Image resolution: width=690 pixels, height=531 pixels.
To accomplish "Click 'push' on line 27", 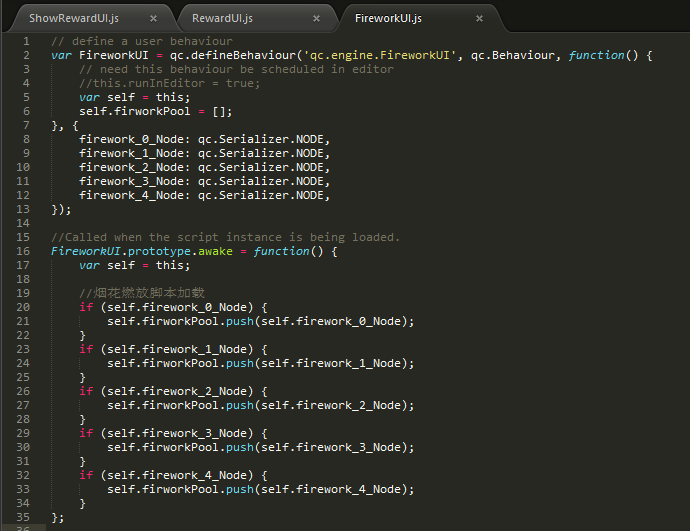I will pos(240,406).
